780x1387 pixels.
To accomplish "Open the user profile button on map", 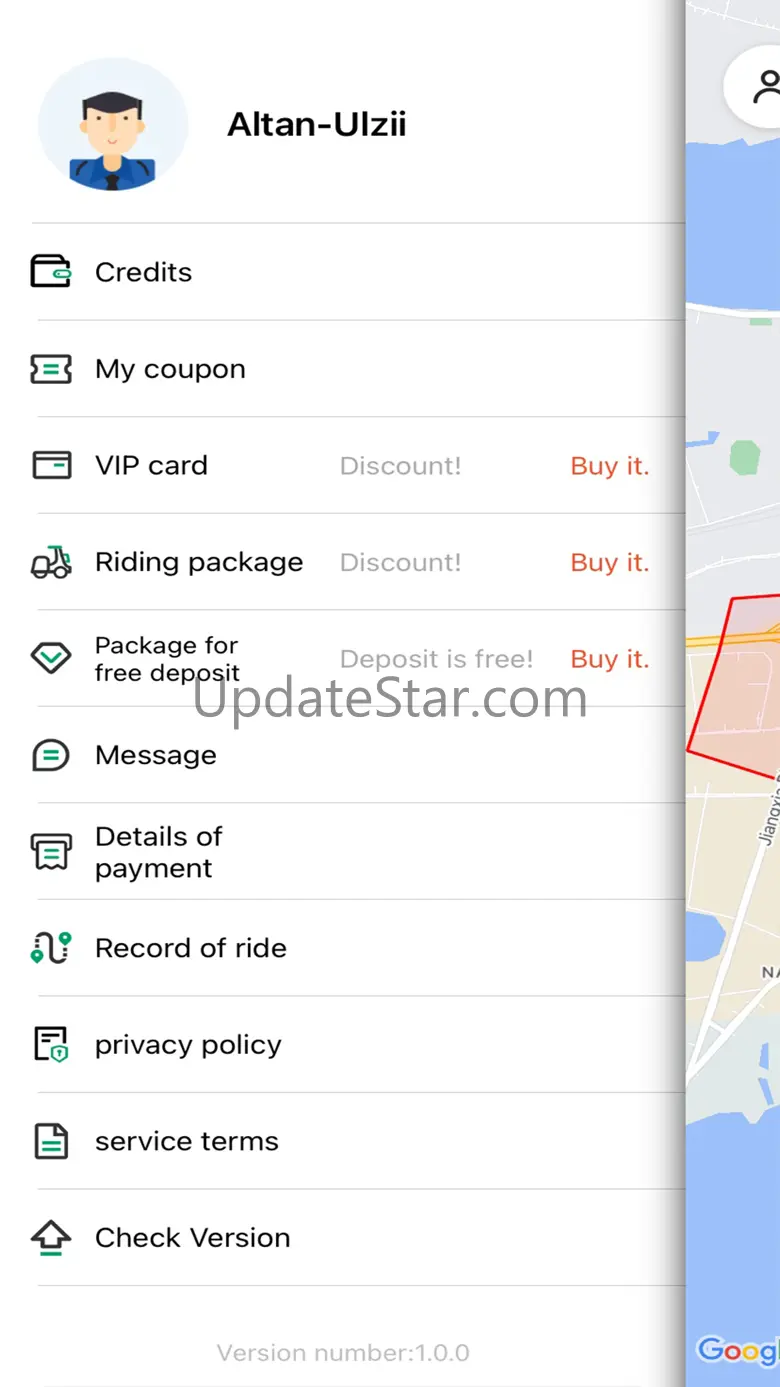I will tap(766, 87).
